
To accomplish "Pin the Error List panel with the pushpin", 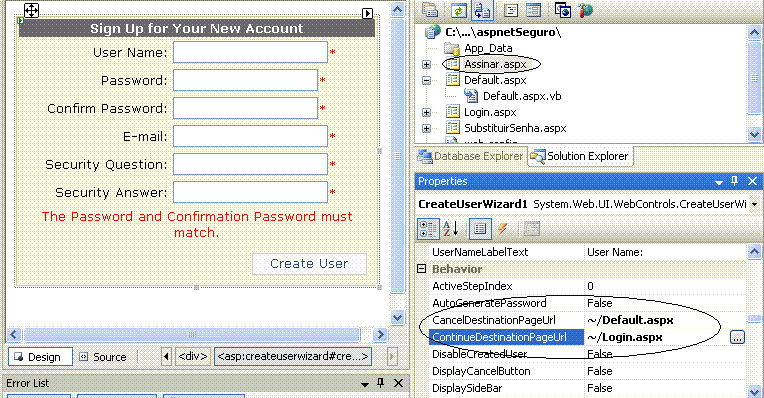I will (x=381, y=383).
